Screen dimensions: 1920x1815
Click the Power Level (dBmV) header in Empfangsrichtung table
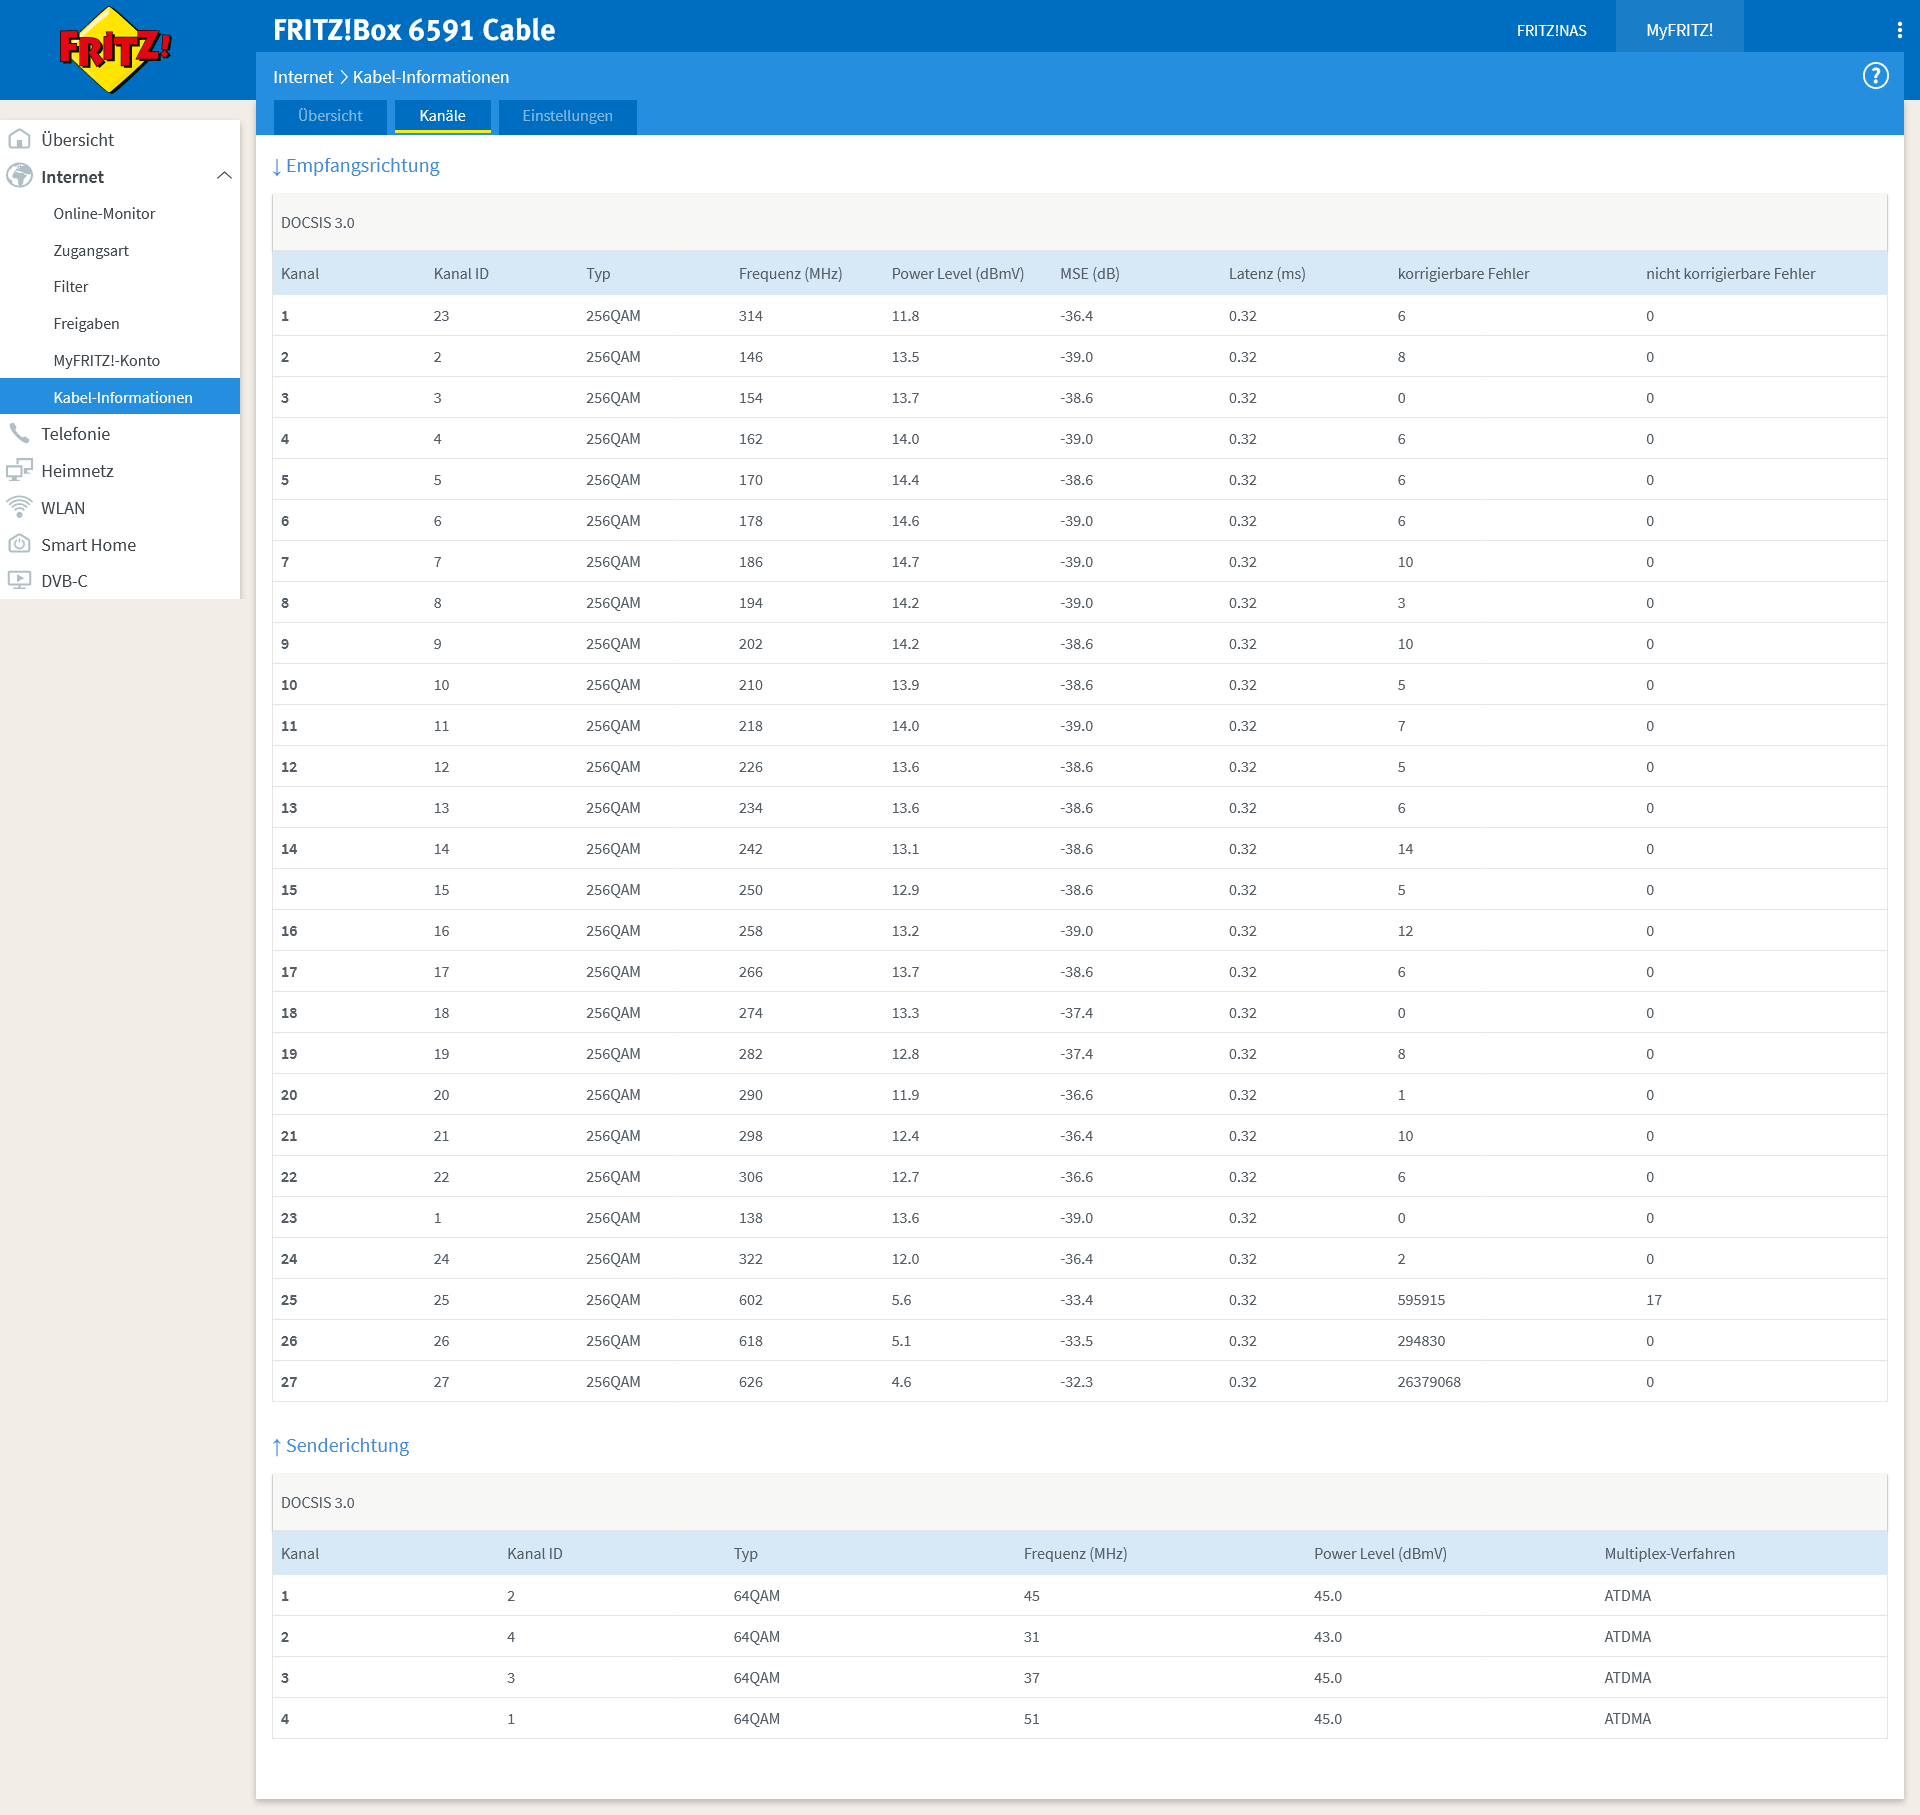pyautogui.click(x=957, y=274)
